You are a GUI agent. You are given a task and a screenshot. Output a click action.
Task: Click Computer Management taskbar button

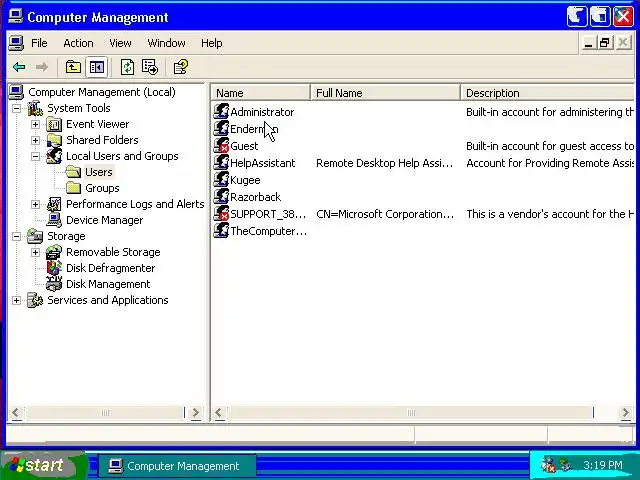pyautogui.click(x=178, y=466)
